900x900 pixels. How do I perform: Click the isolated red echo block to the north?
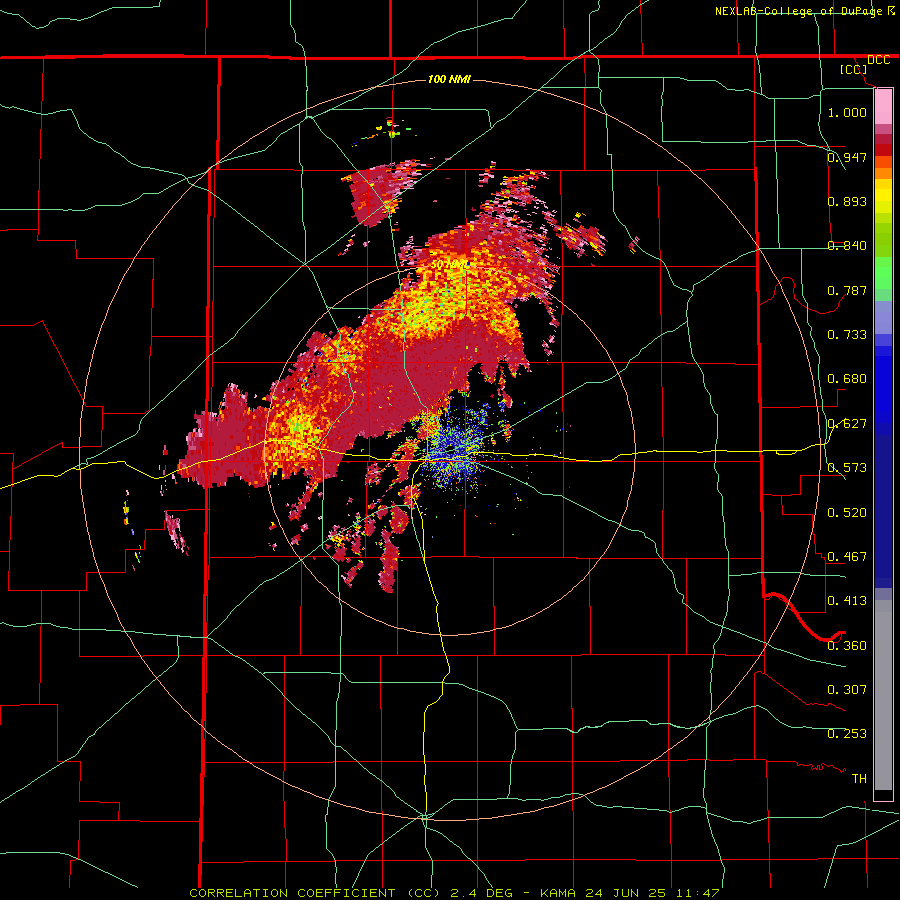point(379,194)
